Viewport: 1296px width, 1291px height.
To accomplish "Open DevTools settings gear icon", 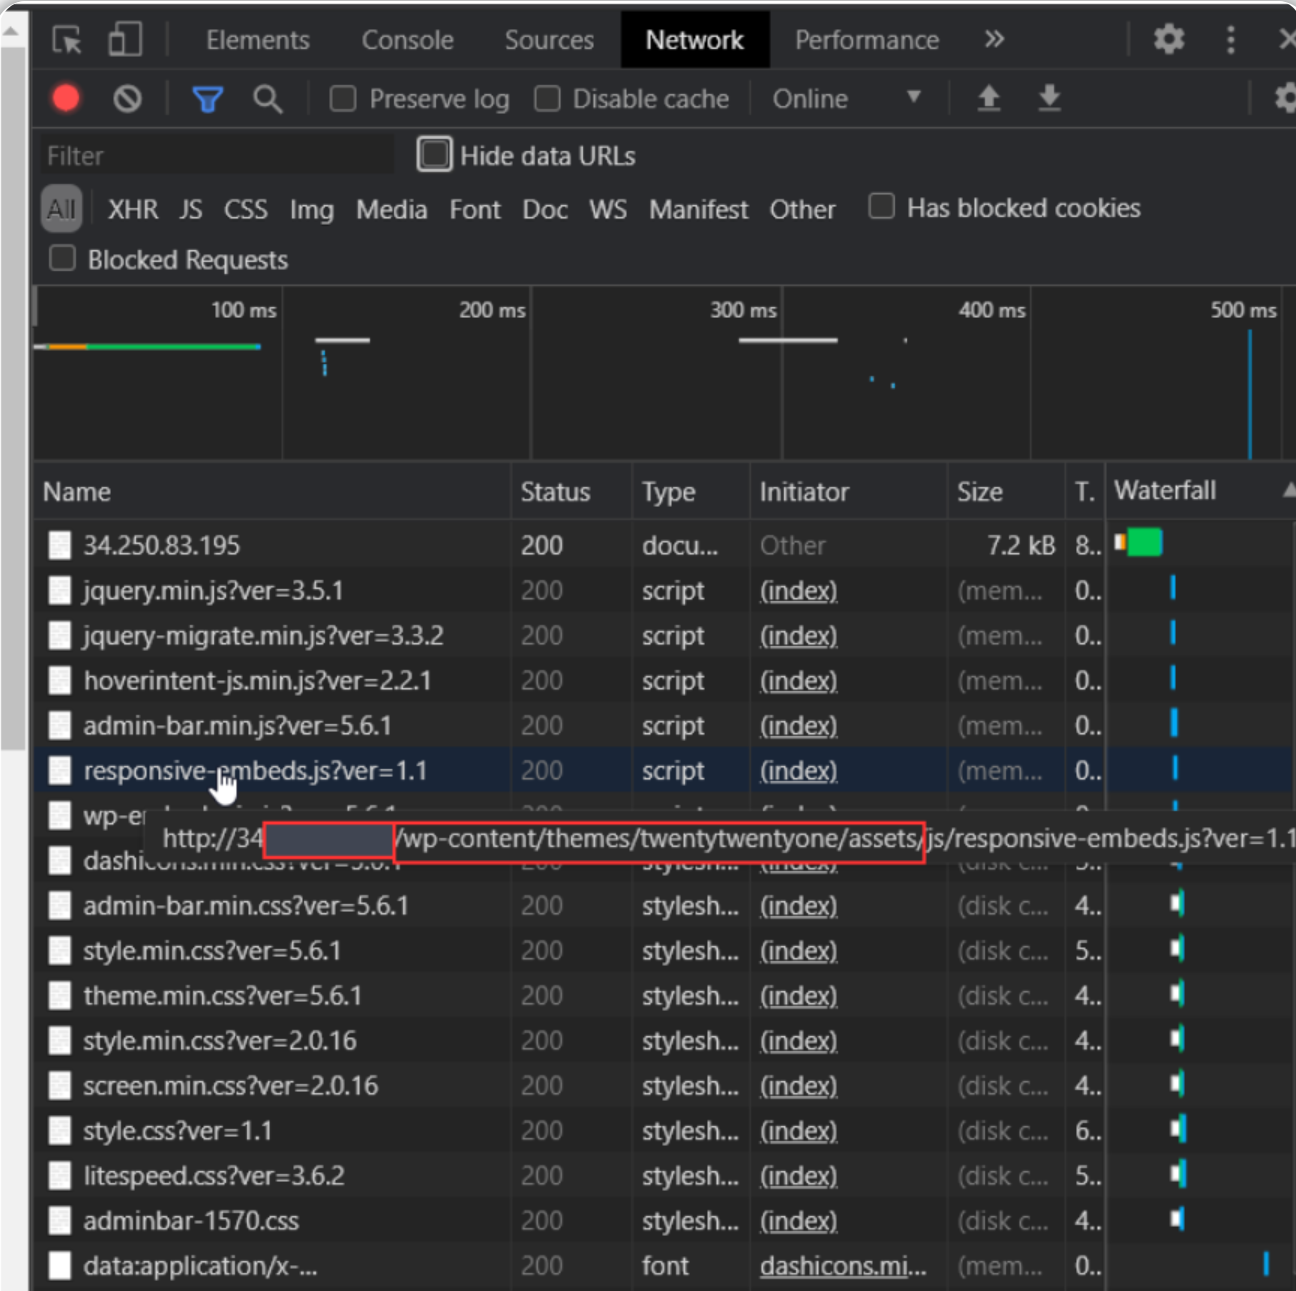I will (x=1168, y=40).
